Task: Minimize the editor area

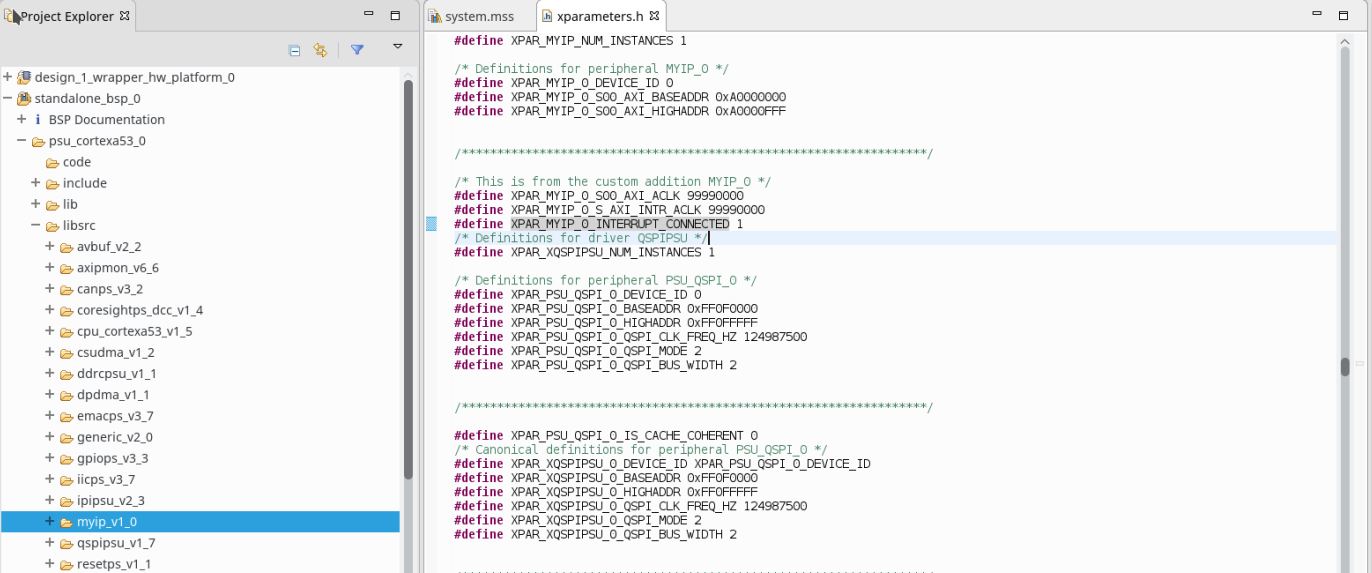Action: pos(1317,15)
